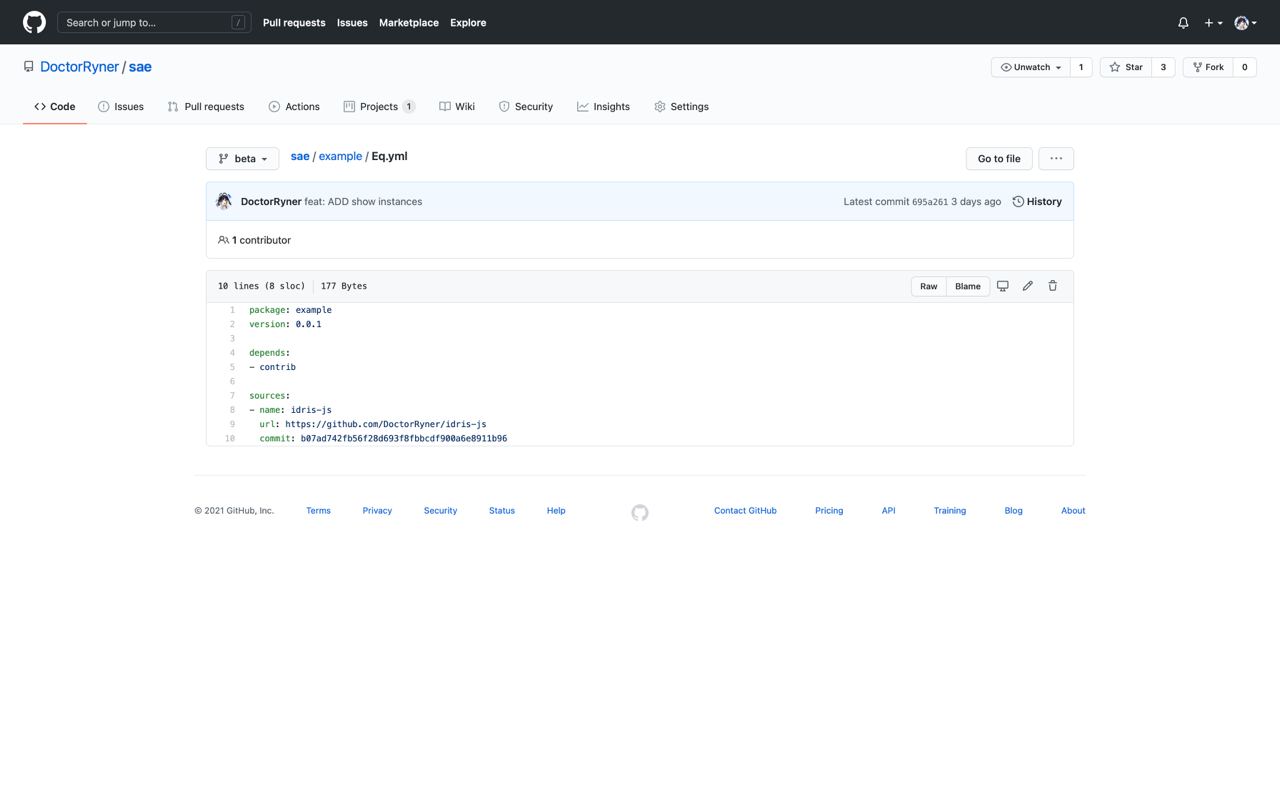Screen dimensions: 1280x800
Task: Switch to the Wiki tab
Action: pos(457,106)
